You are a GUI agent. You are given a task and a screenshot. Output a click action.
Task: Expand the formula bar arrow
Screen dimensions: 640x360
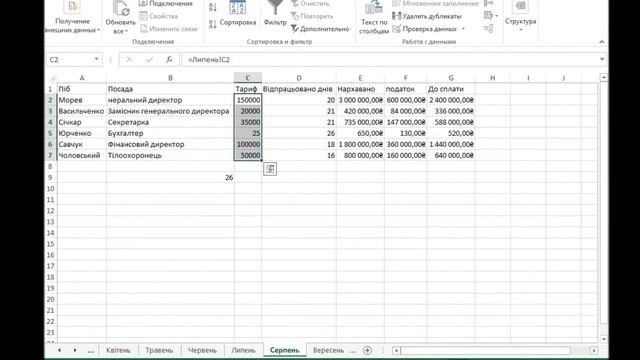[602, 59]
